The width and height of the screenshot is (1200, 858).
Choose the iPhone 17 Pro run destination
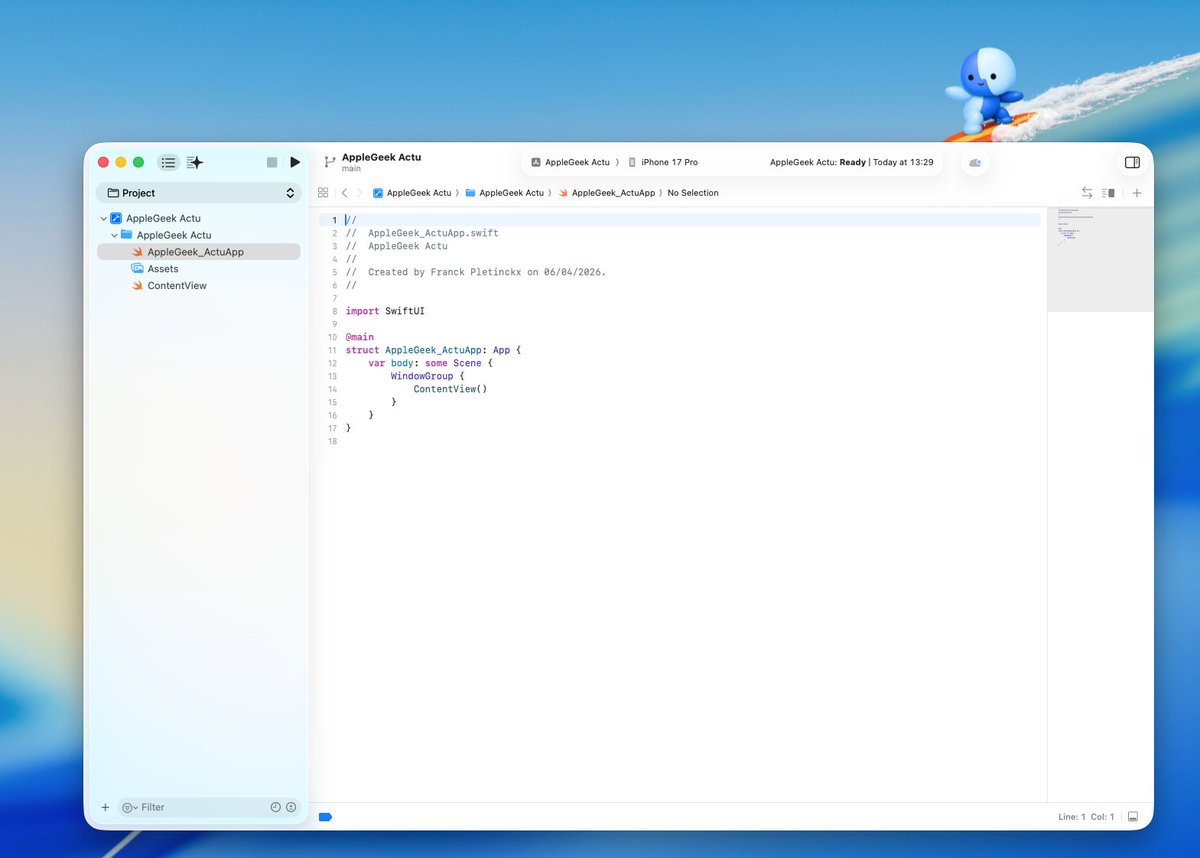(662, 162)
